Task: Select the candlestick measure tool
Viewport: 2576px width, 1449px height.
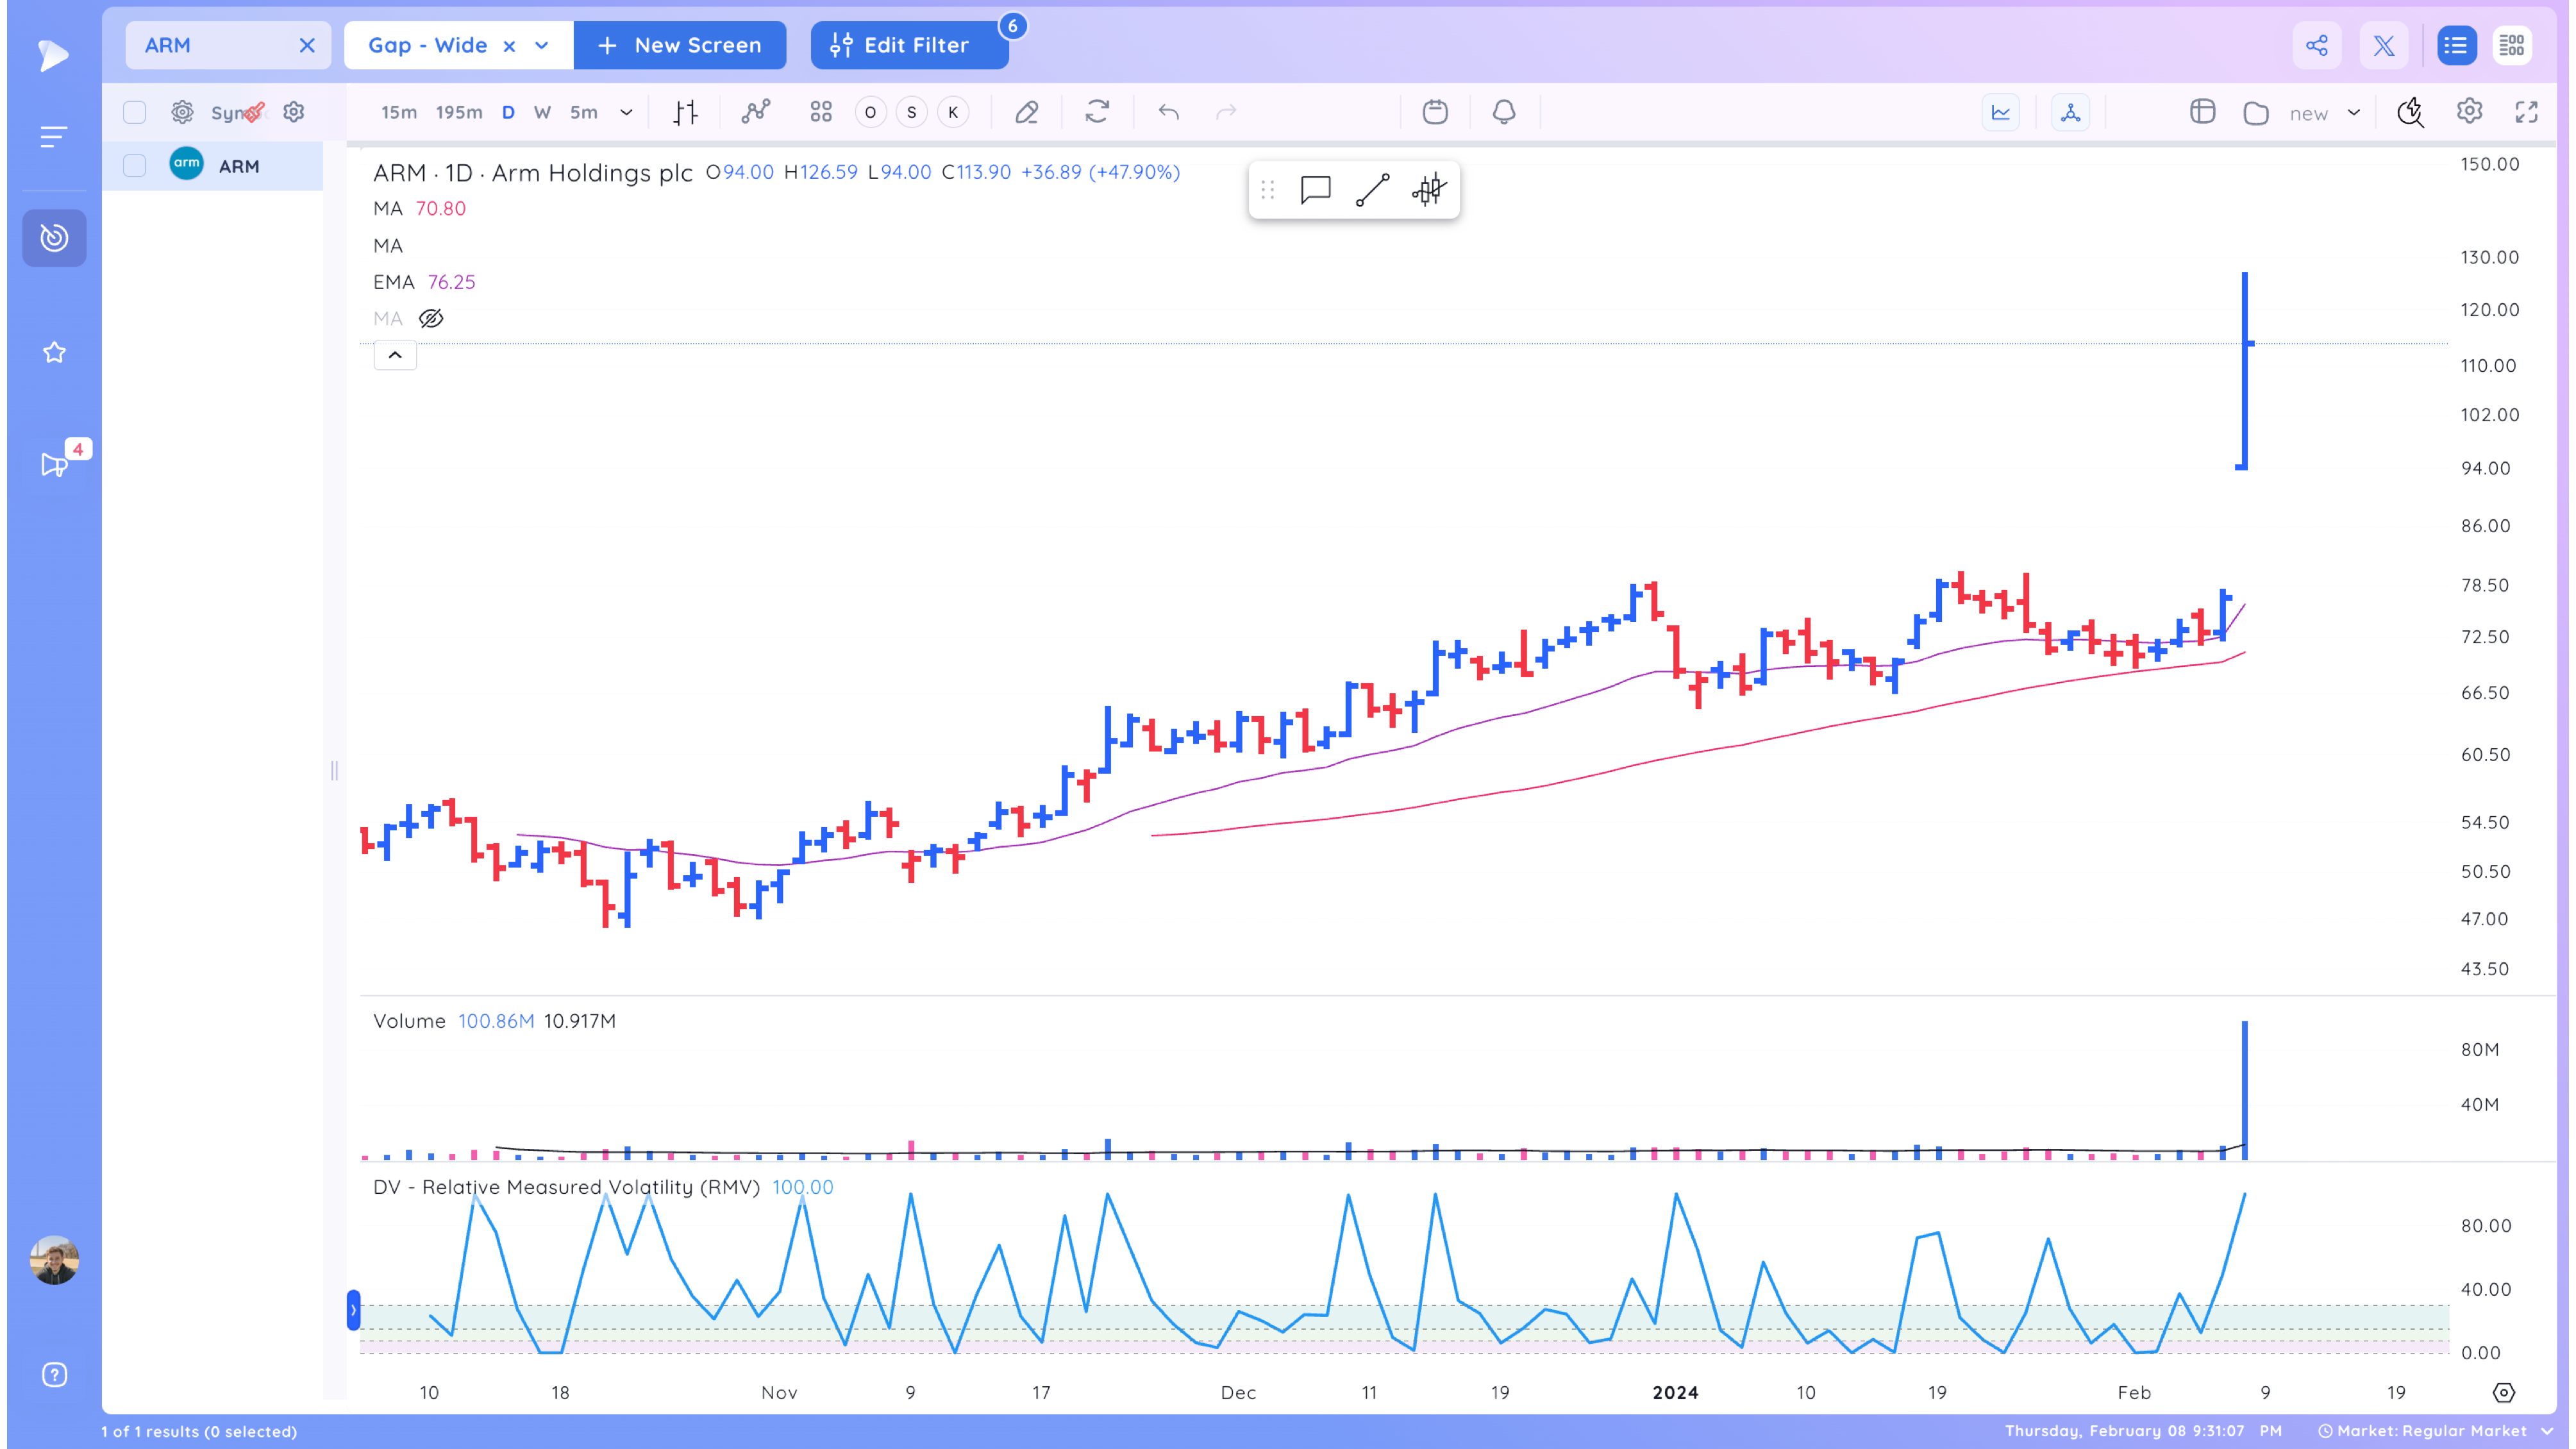Action: click(x=1429, y=189)
